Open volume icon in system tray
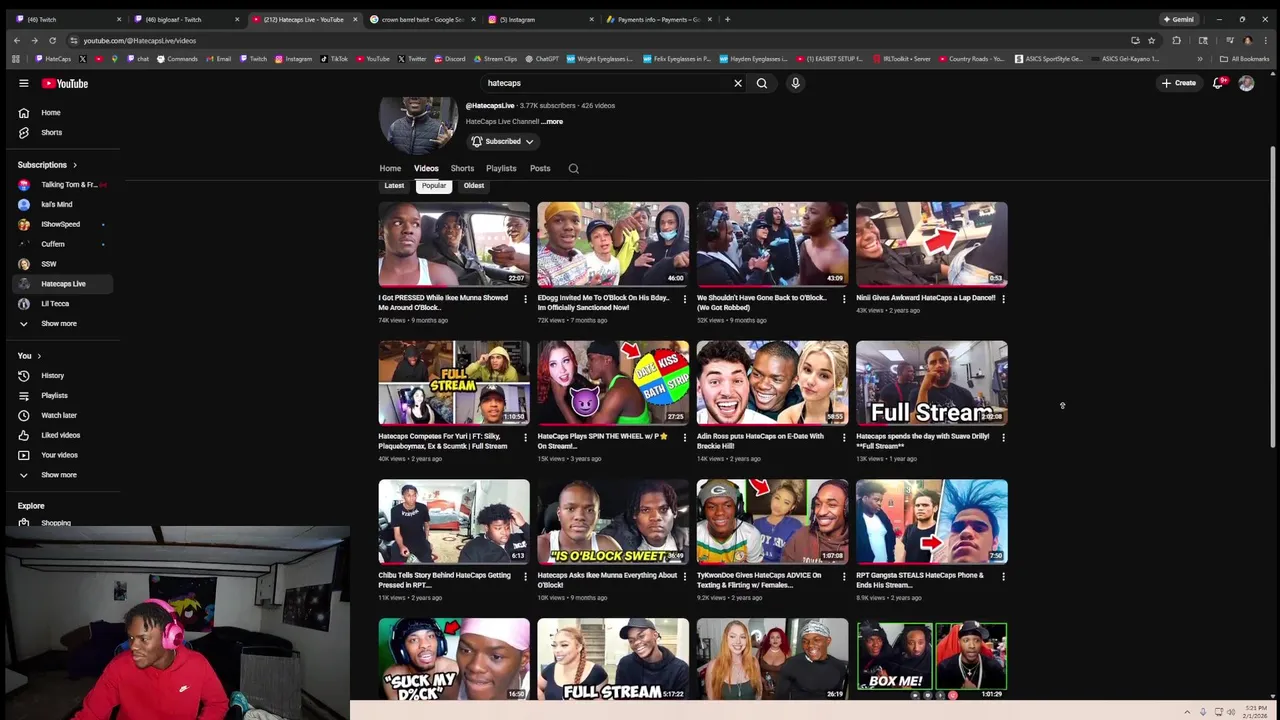1280x720 pixels. tap(1231, 712)
